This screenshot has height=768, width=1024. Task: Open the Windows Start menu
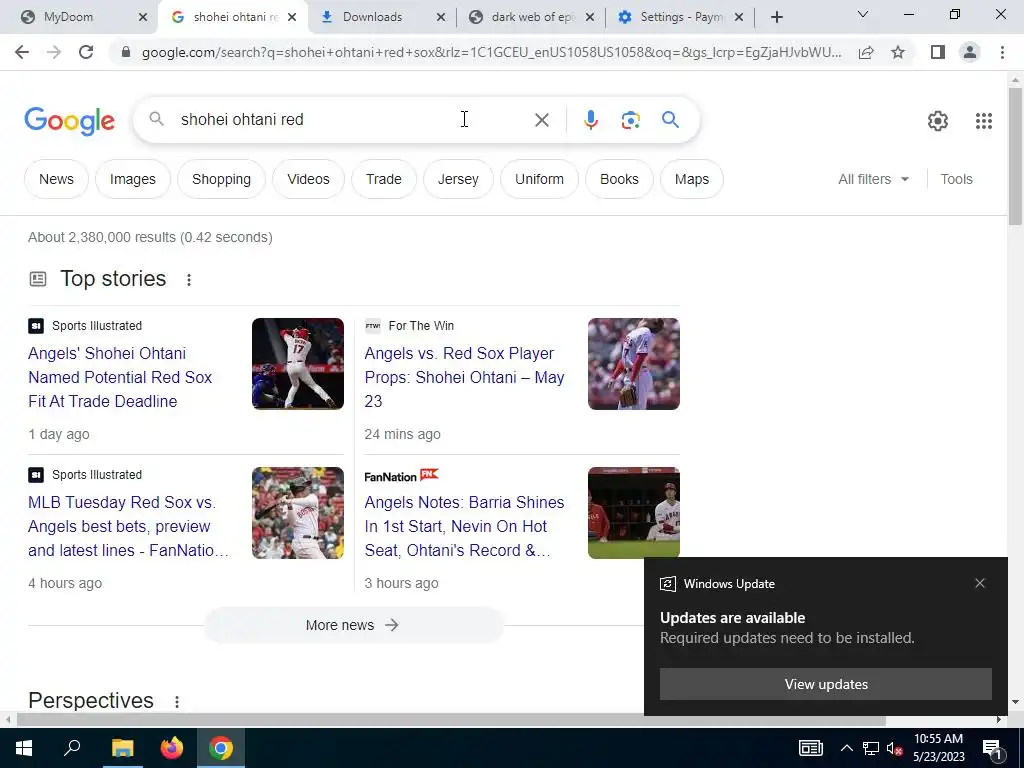24,748
